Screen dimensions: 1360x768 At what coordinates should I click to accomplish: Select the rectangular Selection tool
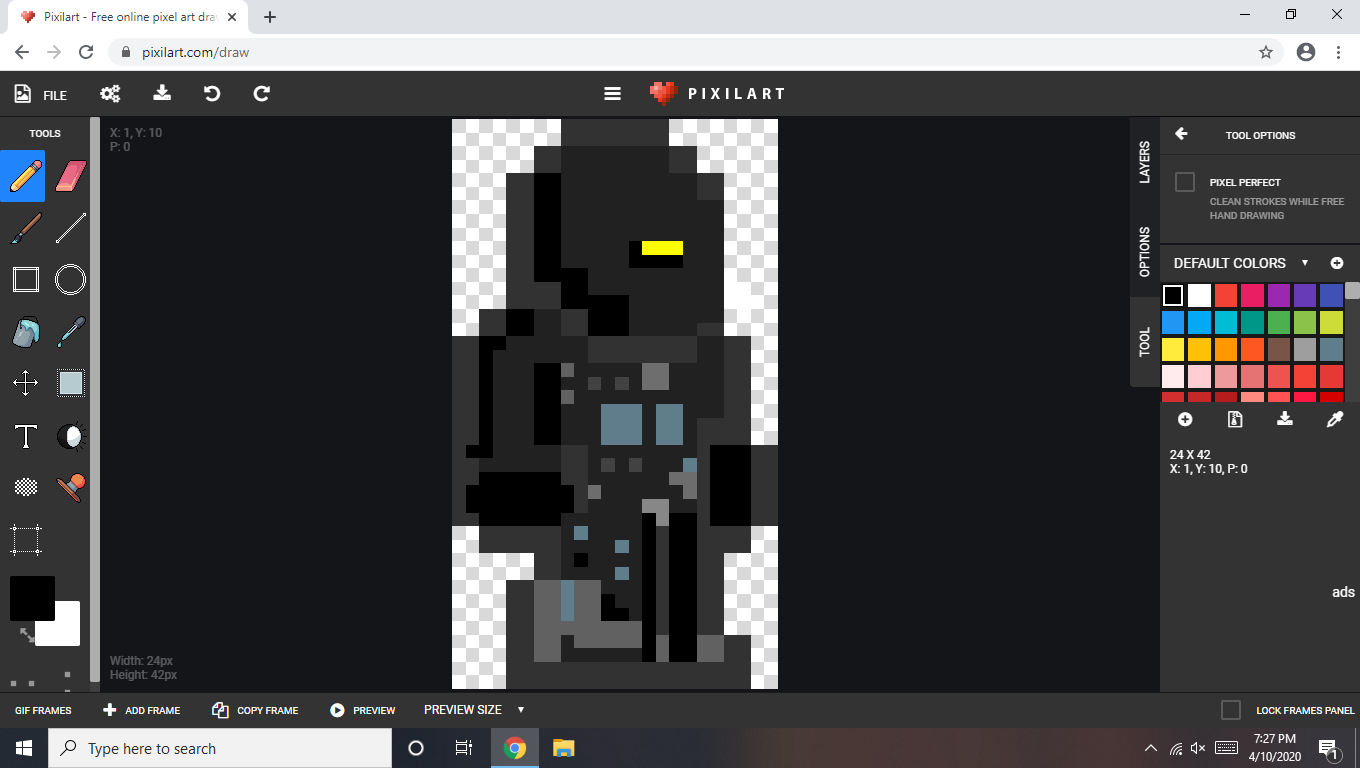71,383
